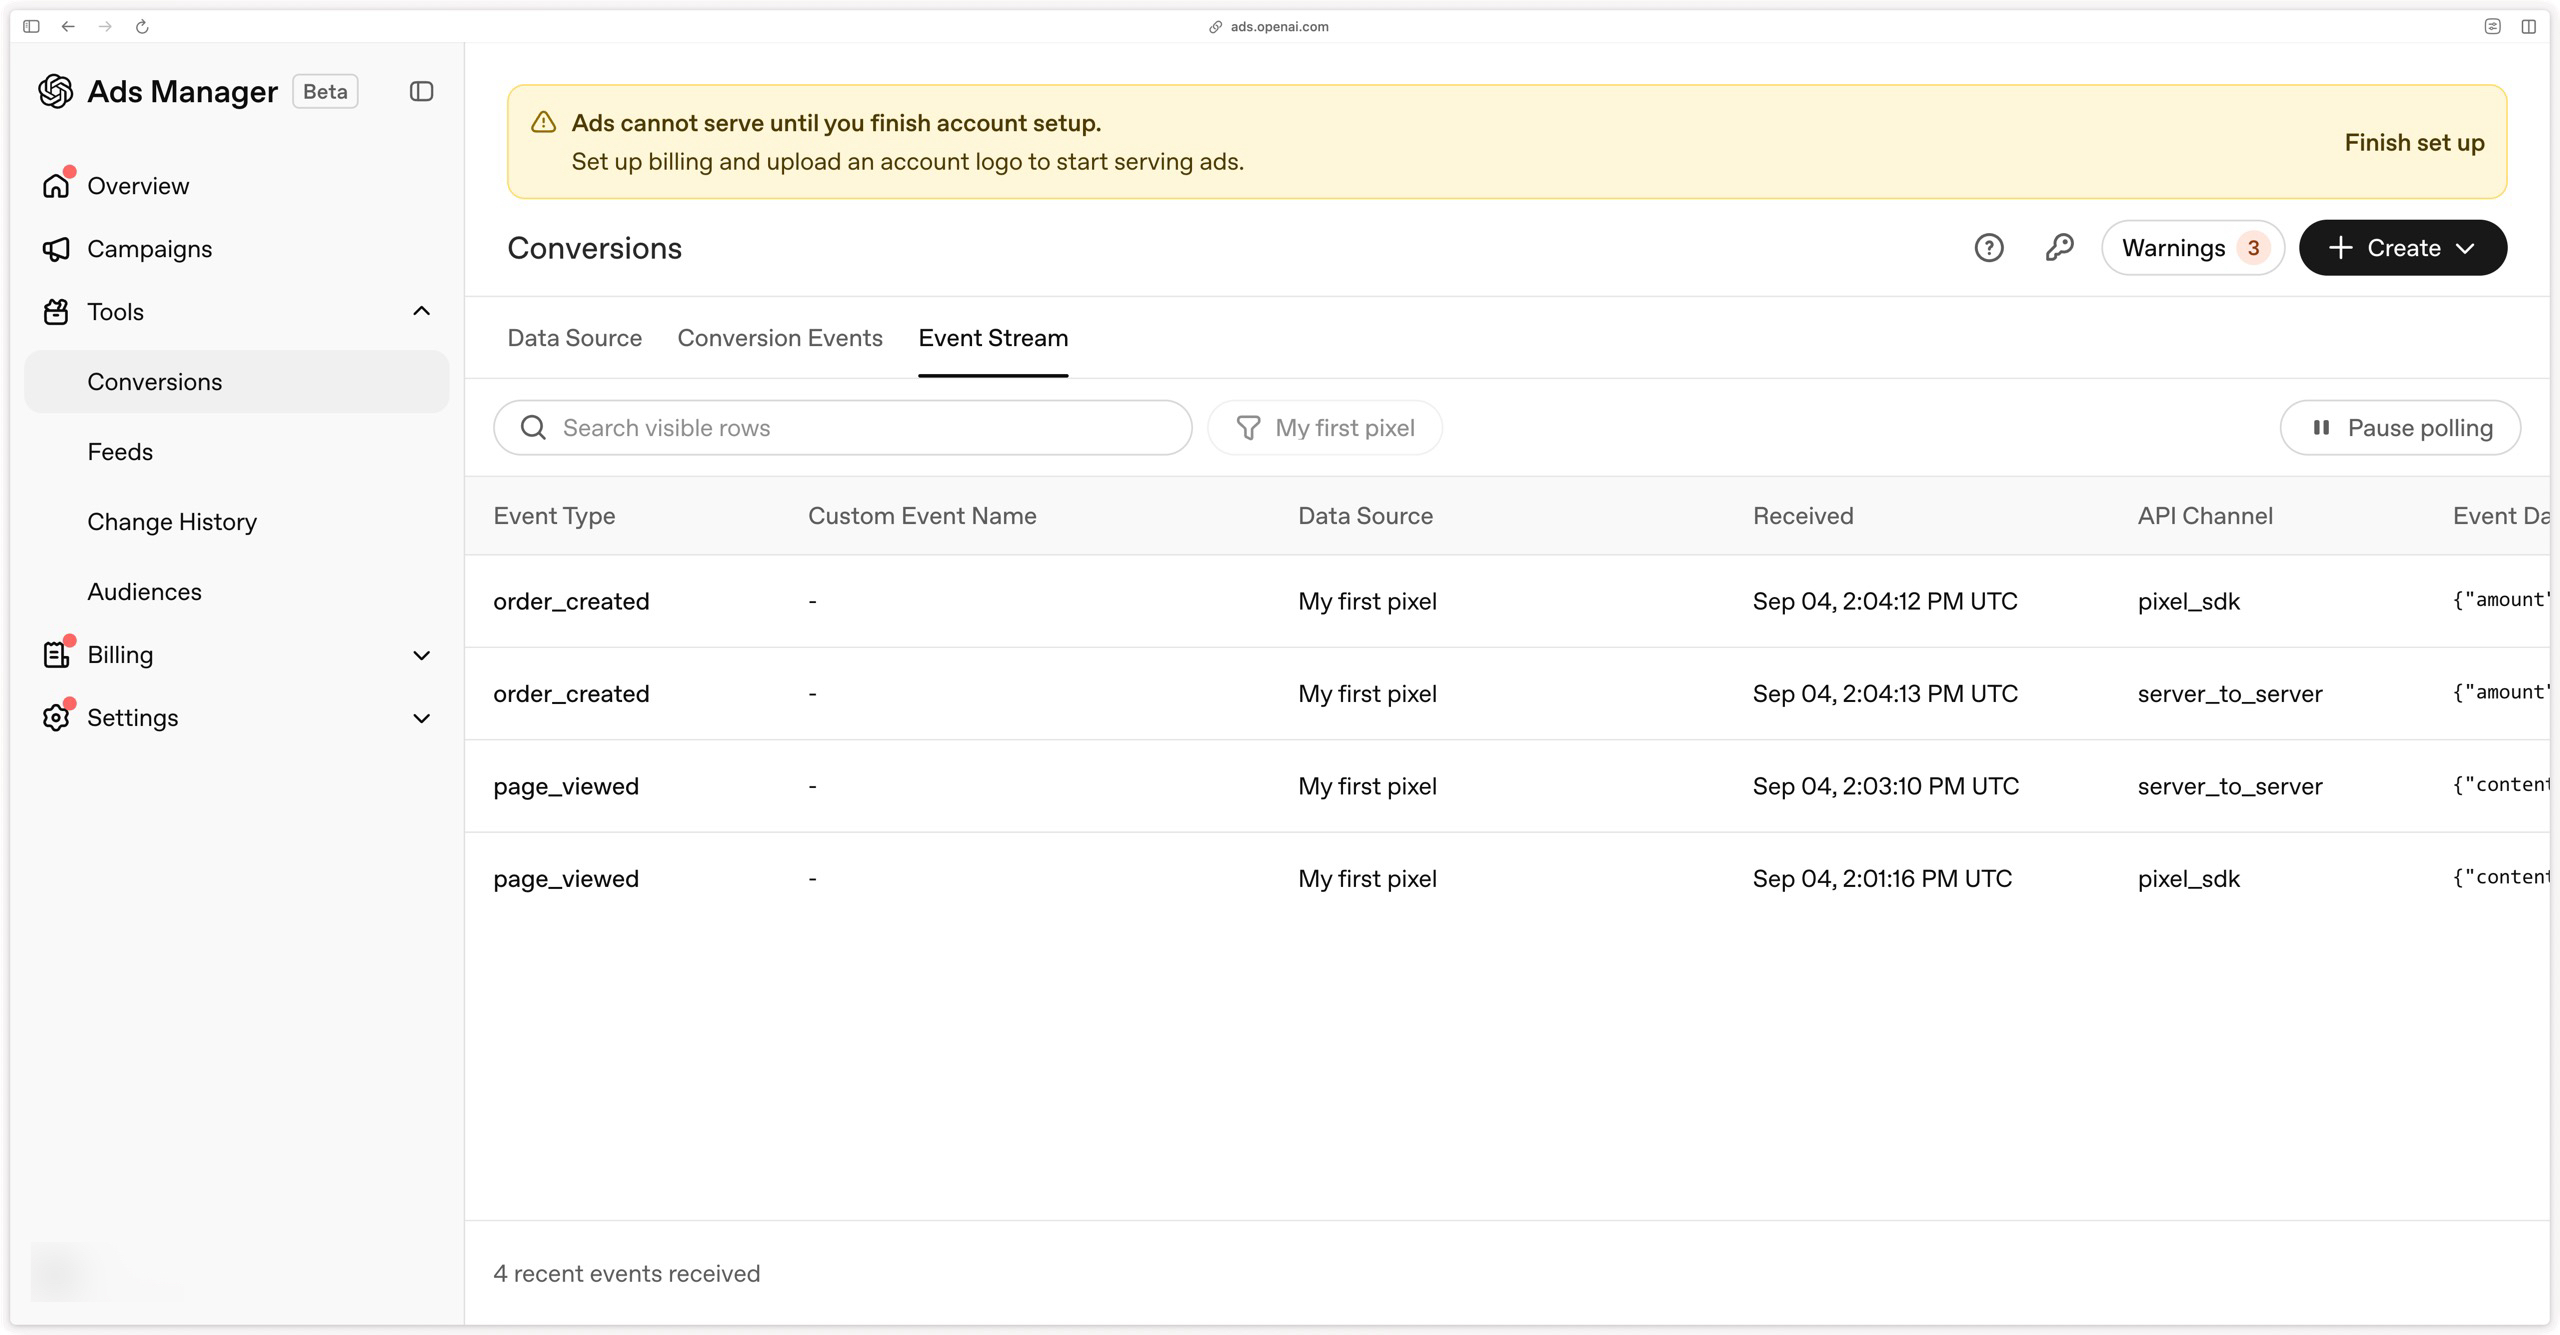
Task: Expand the Billing section chevron
Action: coord(421,655)
